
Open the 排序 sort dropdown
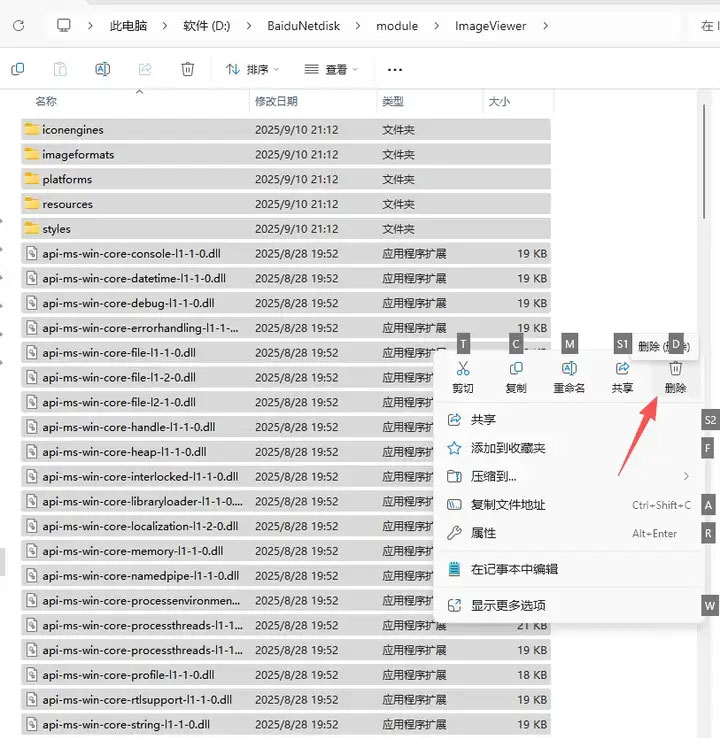(252, 69)
